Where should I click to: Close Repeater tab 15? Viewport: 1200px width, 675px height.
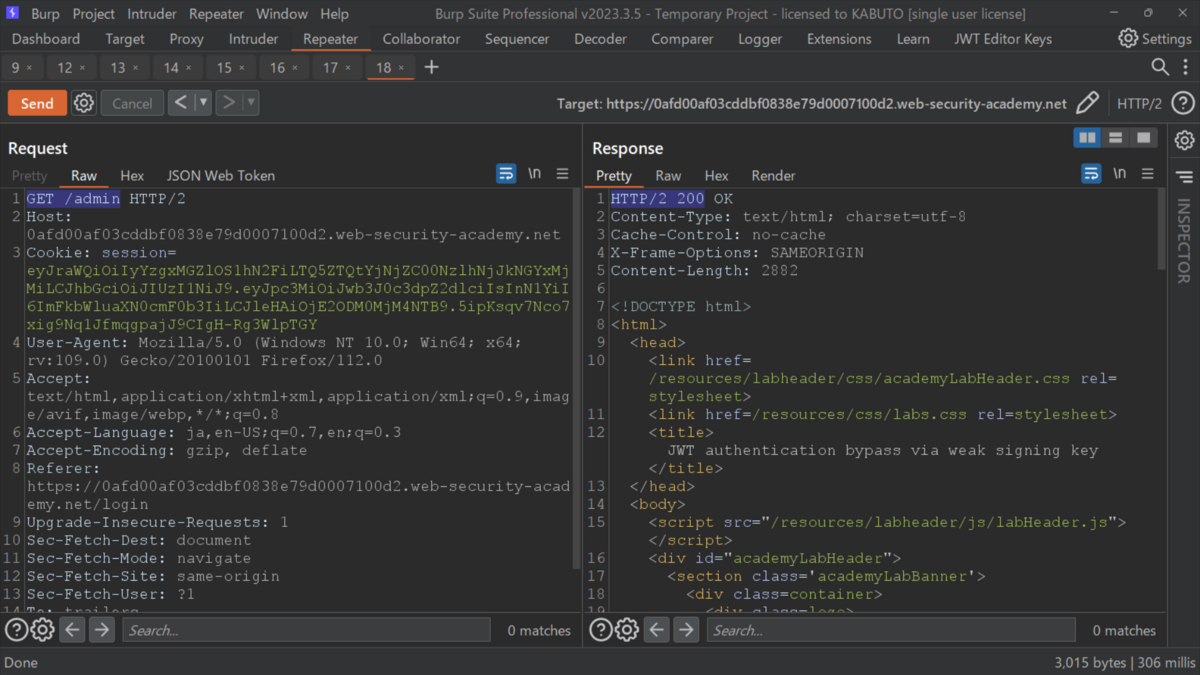click(x=241, y=68)
